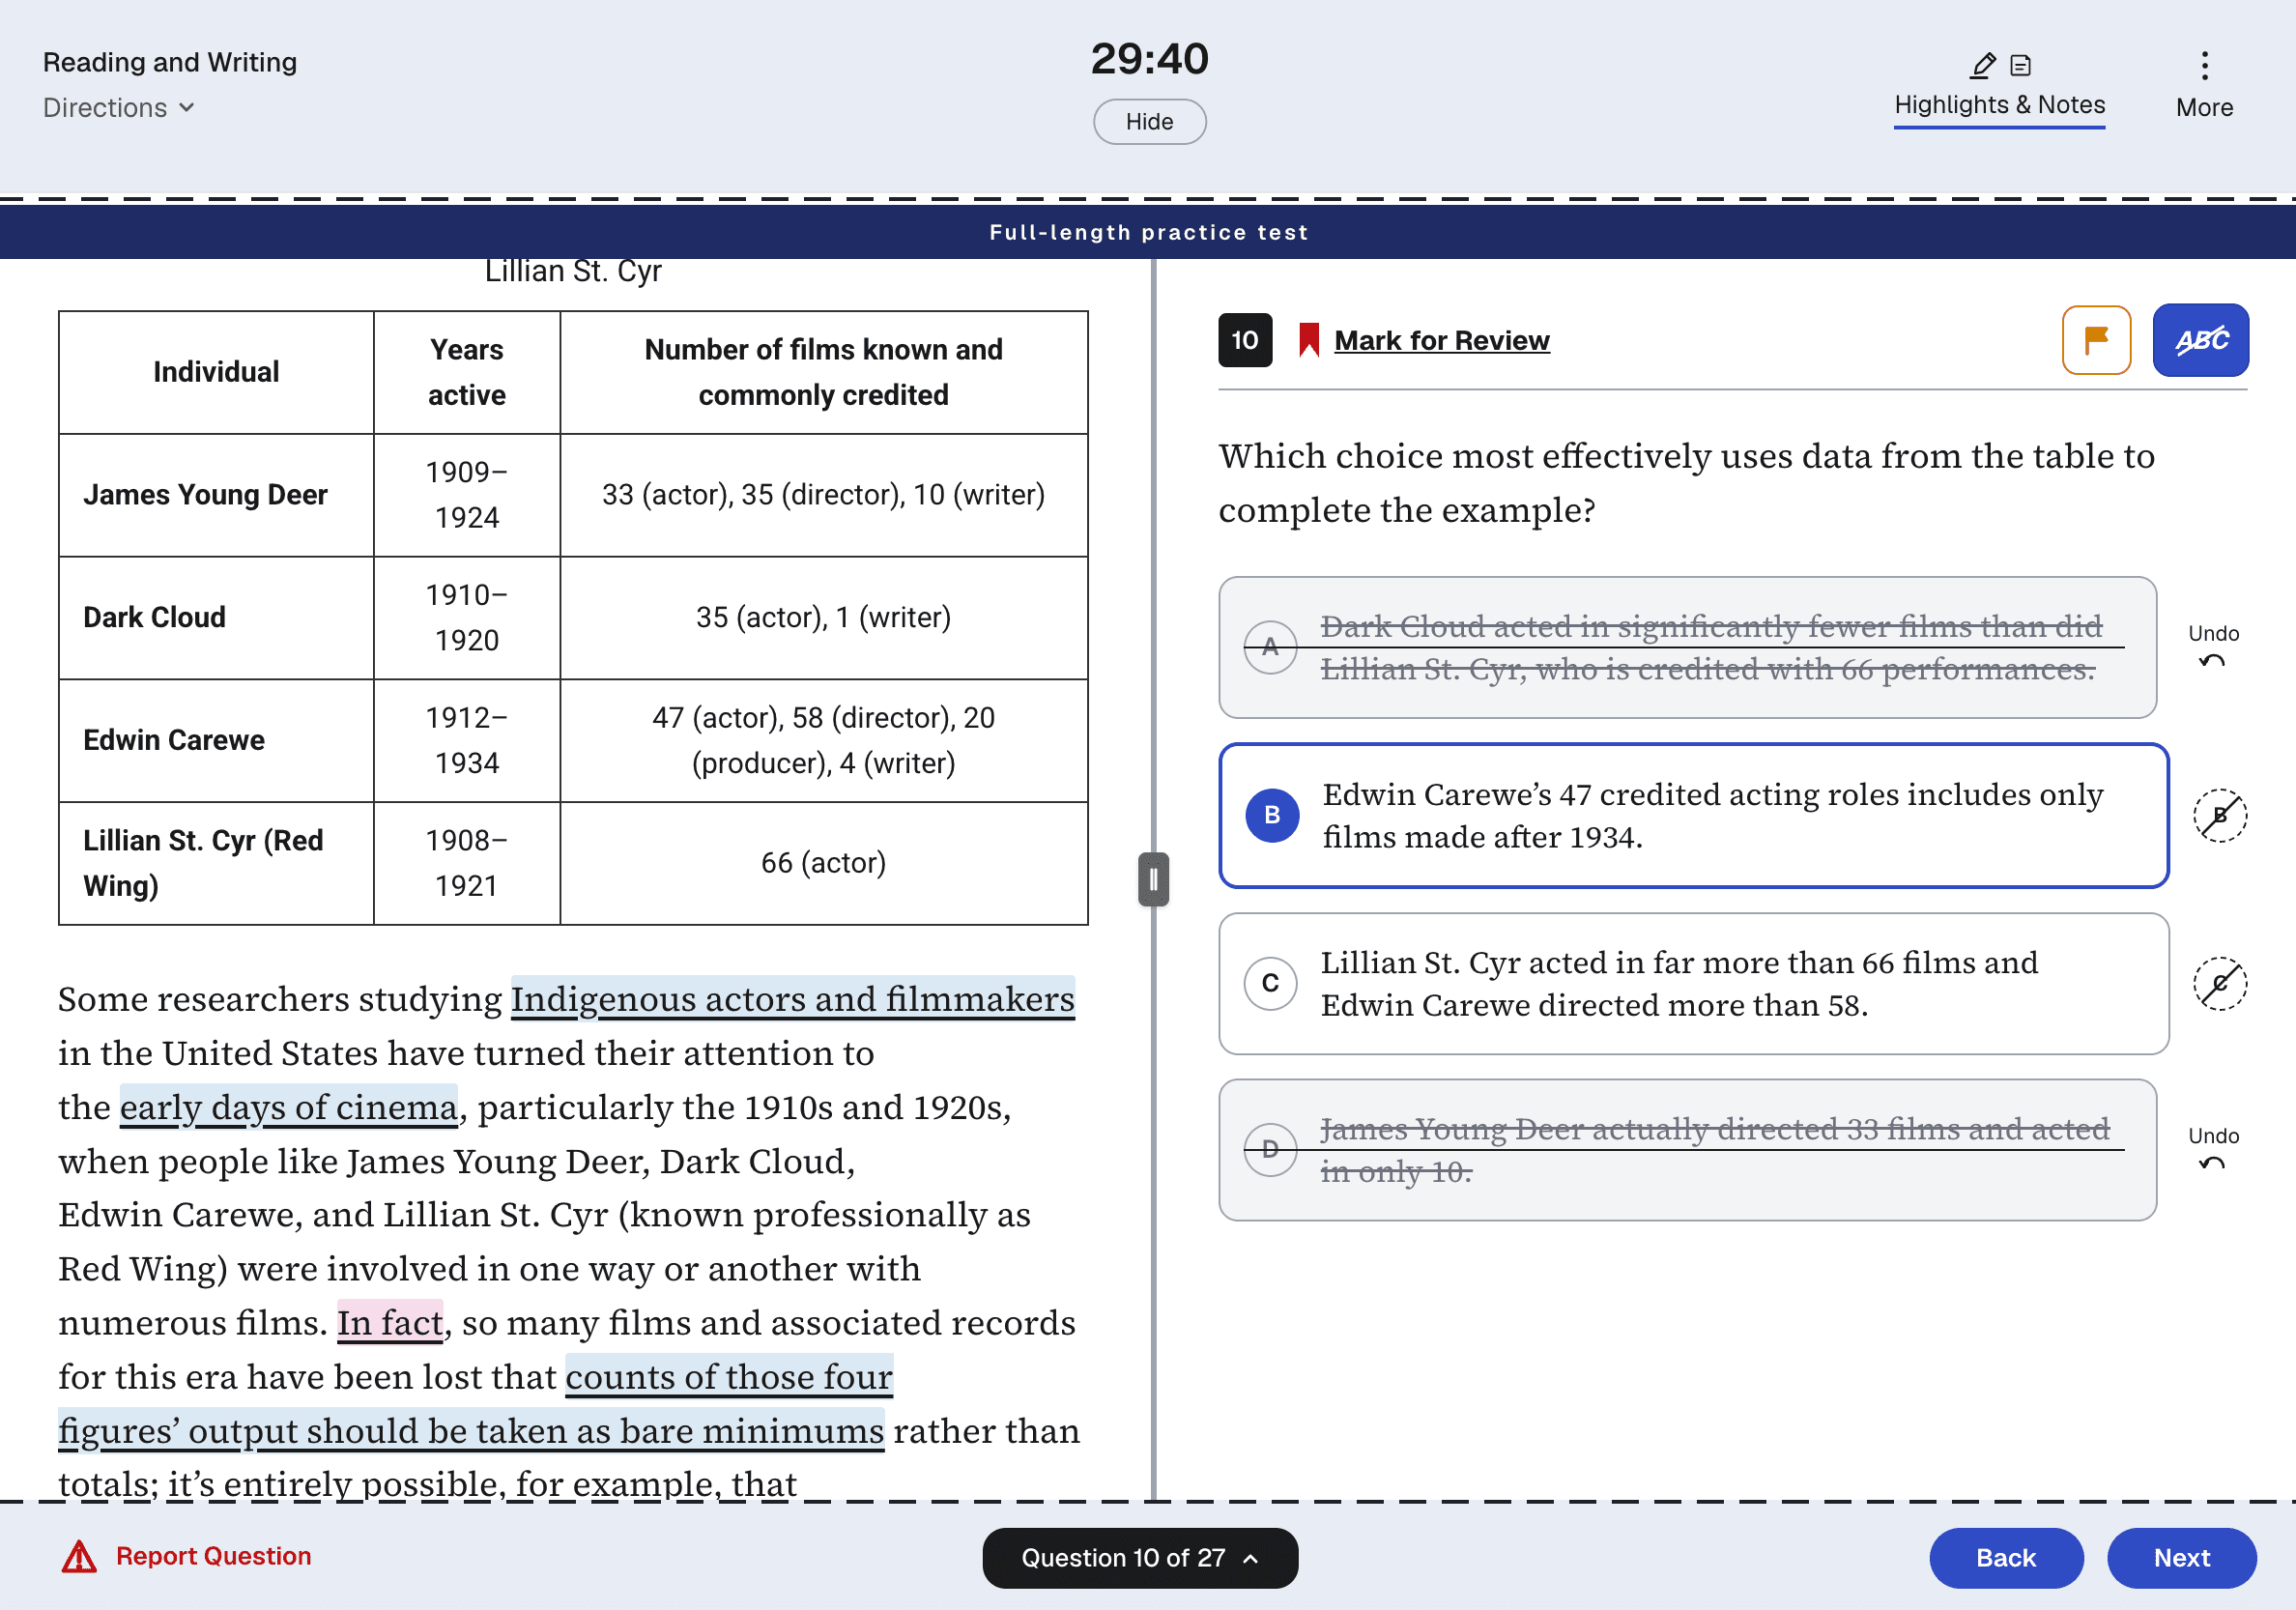The width and height of the screenshot is (2296, 1610).
Task: Click the Report Question link
Action: tap(213, 1556)
